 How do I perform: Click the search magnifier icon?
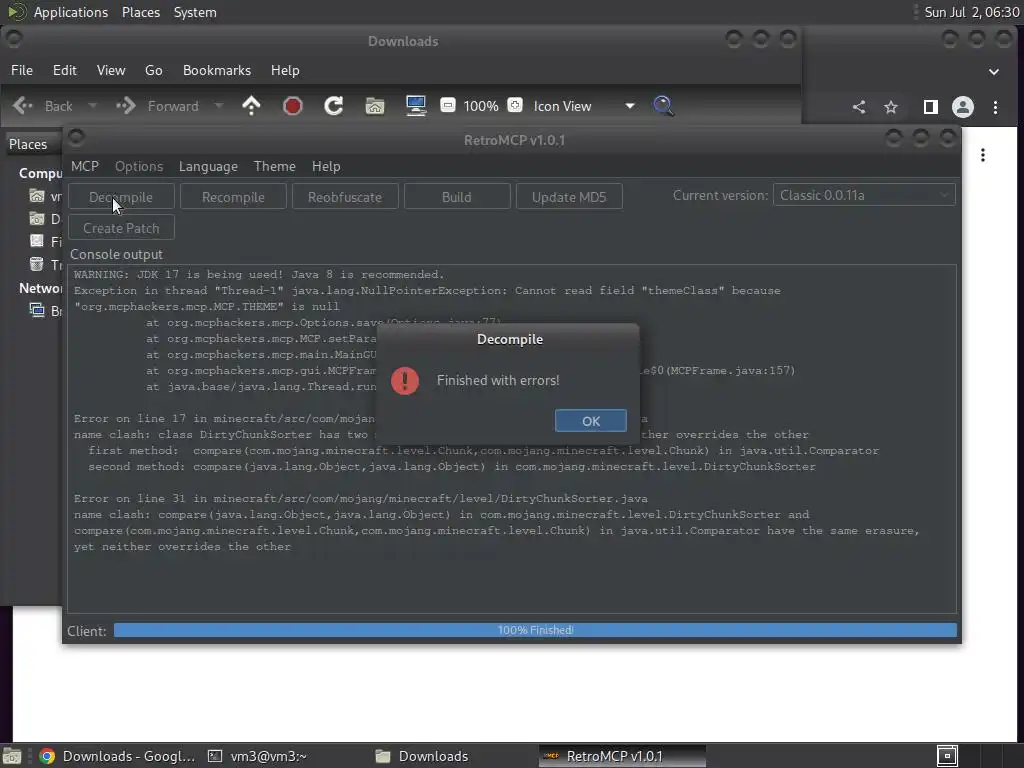click(x=663, y=106)
